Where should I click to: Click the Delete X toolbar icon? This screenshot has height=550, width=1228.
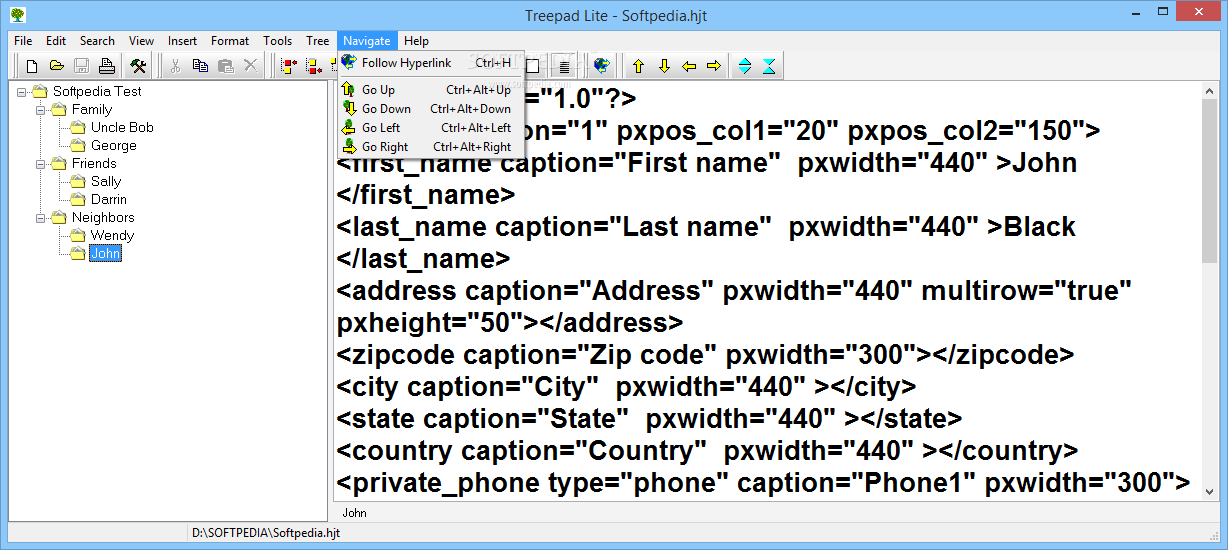click(x=251, y=66)
